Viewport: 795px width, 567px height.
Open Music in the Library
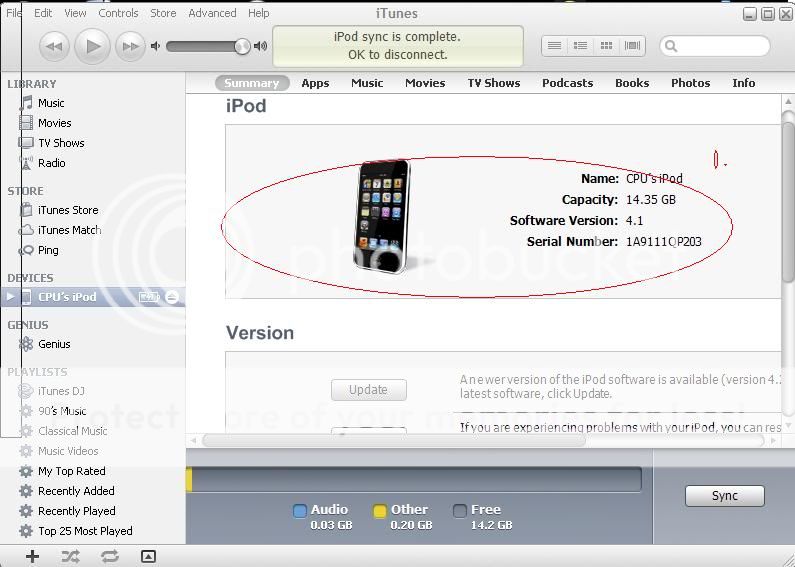[51, 103]
